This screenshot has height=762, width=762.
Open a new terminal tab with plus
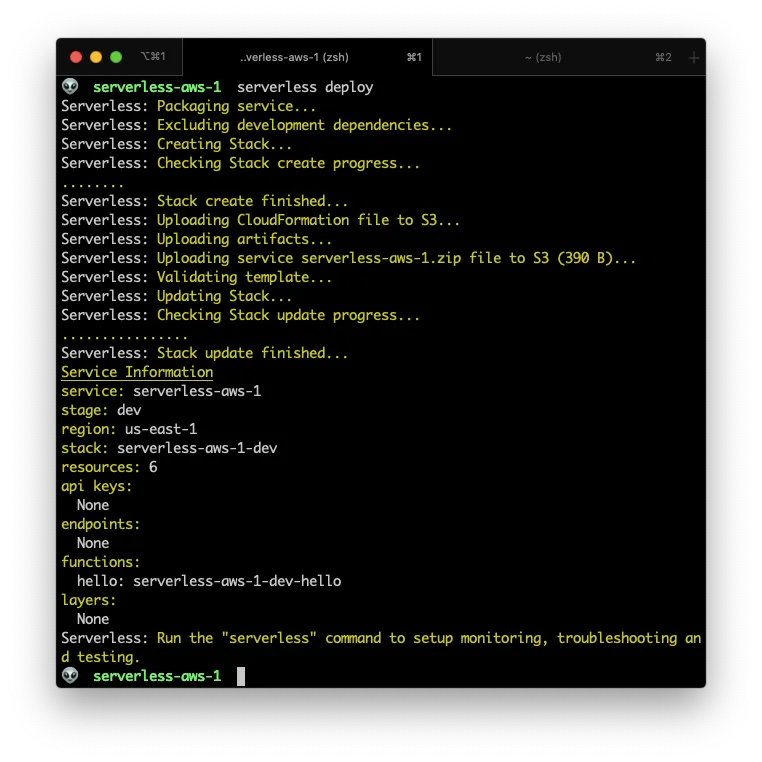pyautogui.click(x=693, y=57)
